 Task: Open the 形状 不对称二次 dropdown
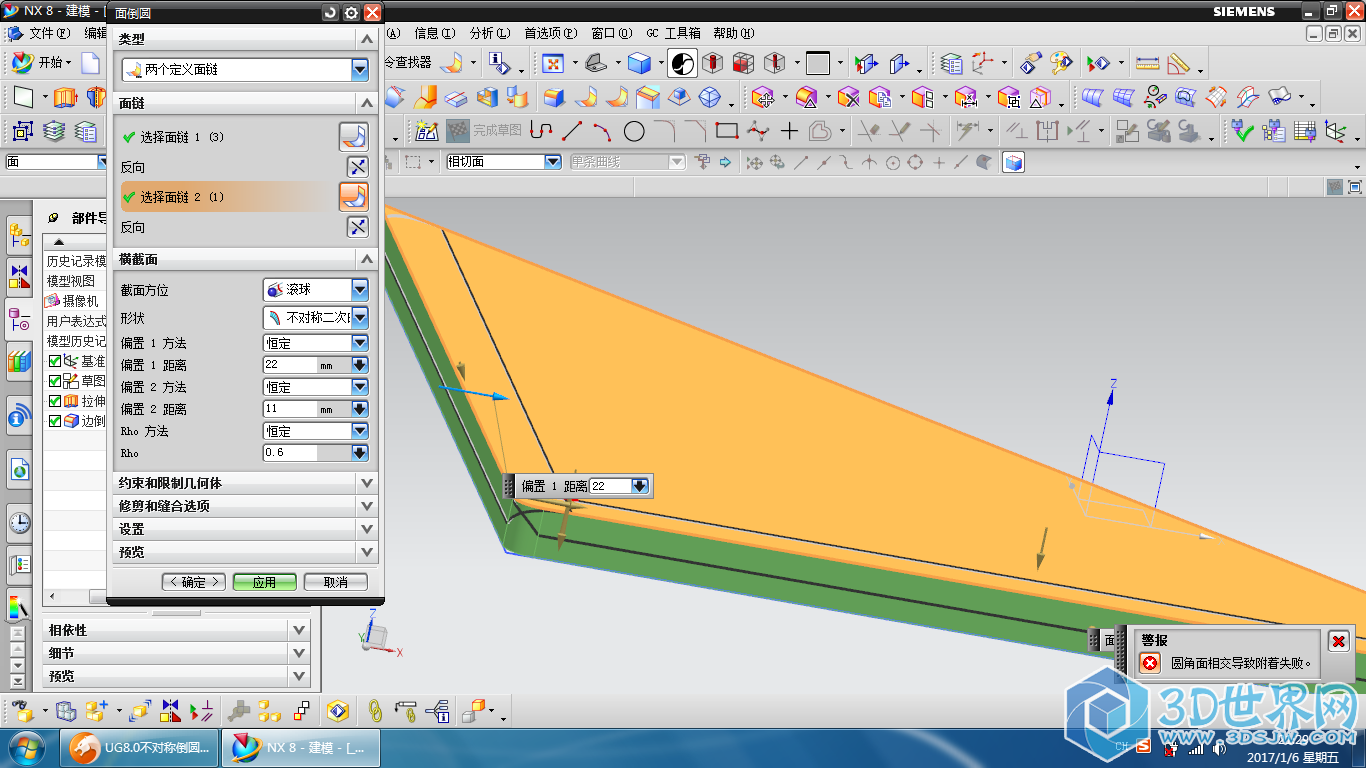point(316,317)
